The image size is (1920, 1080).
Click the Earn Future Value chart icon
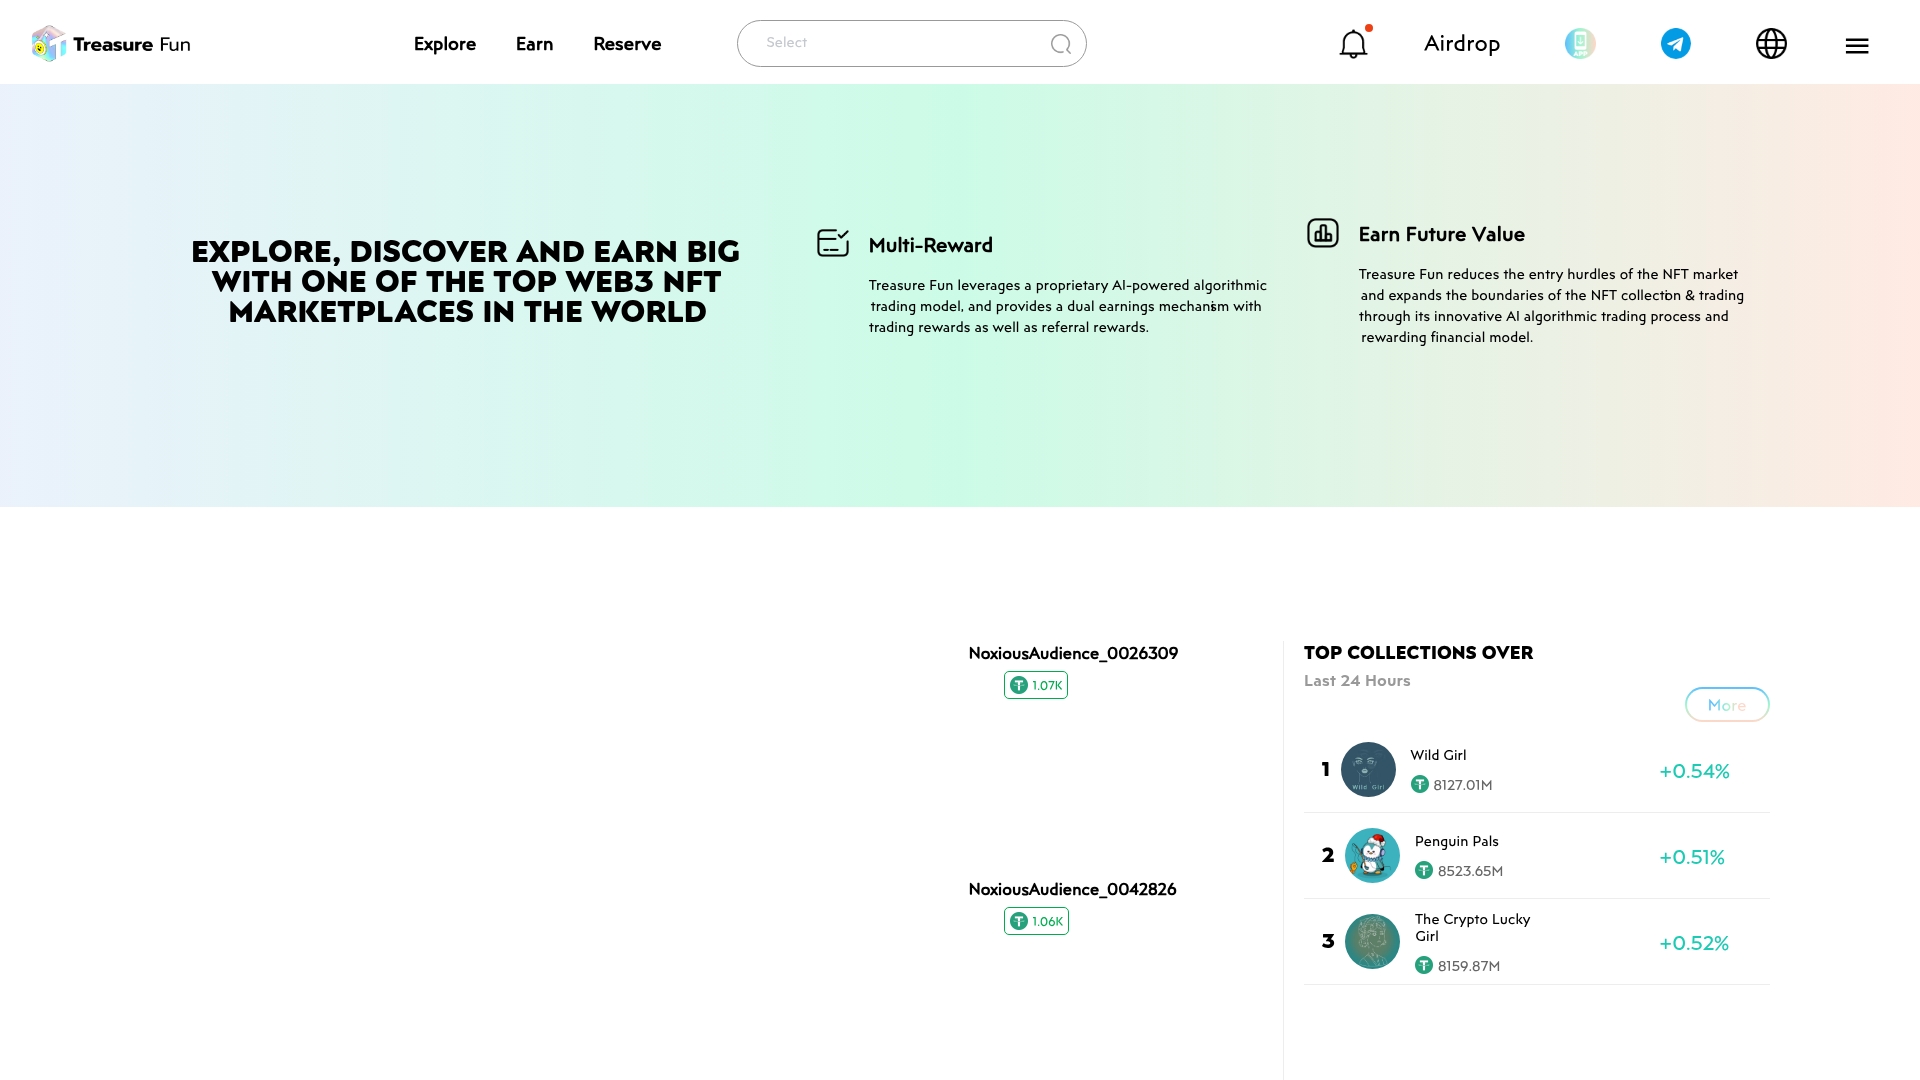(1322, 233)
